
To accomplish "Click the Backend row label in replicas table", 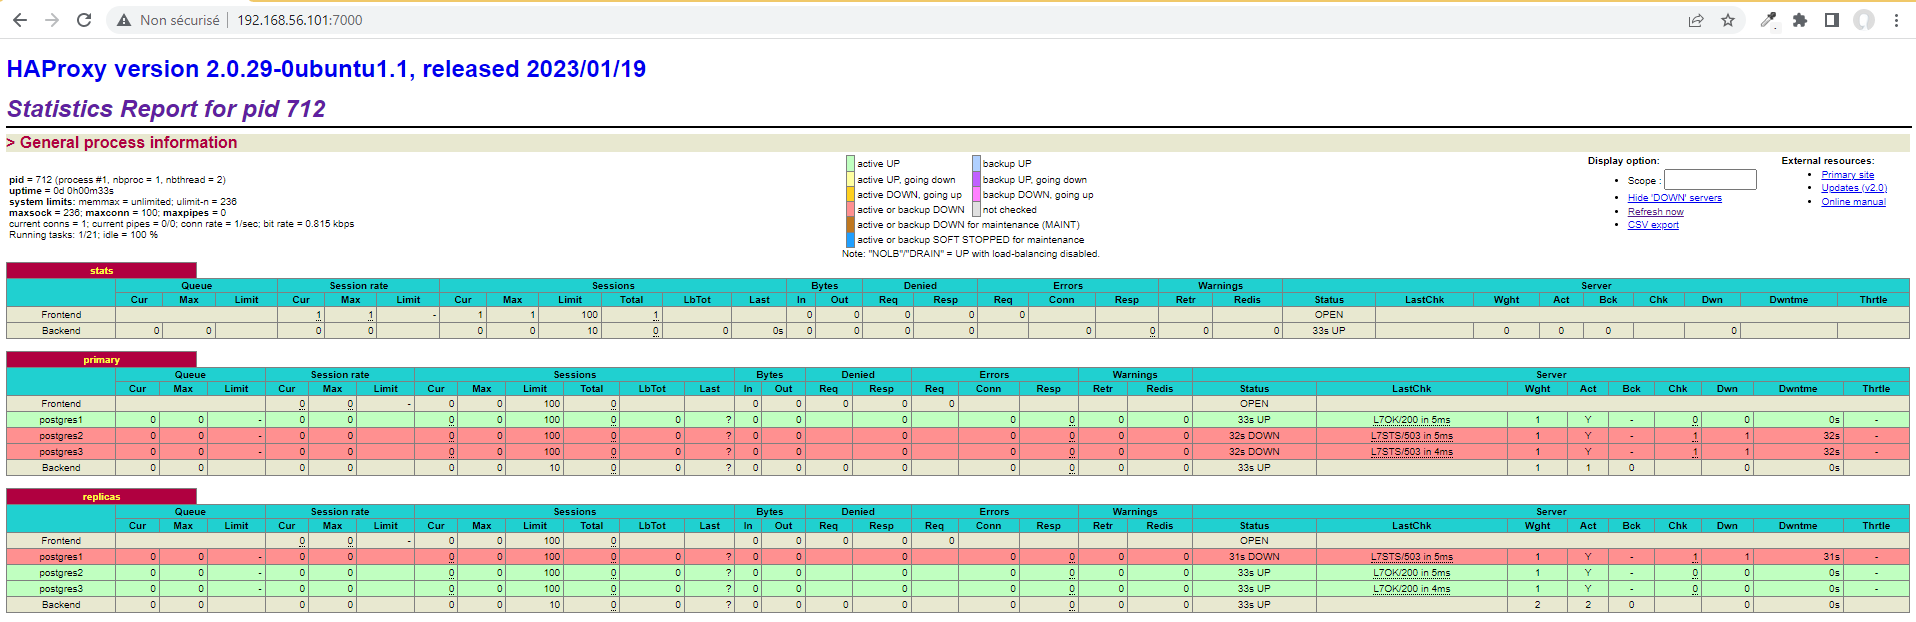I will pos(61,605).
